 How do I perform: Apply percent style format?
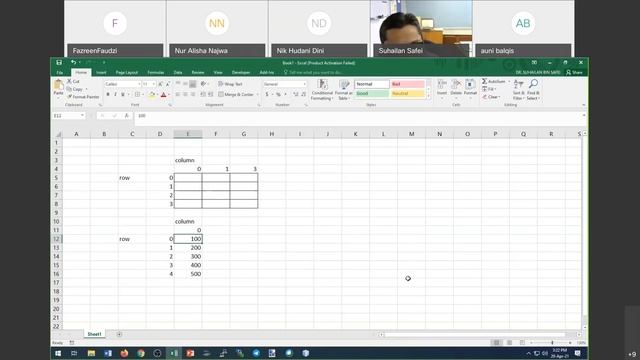coord(278,95)
